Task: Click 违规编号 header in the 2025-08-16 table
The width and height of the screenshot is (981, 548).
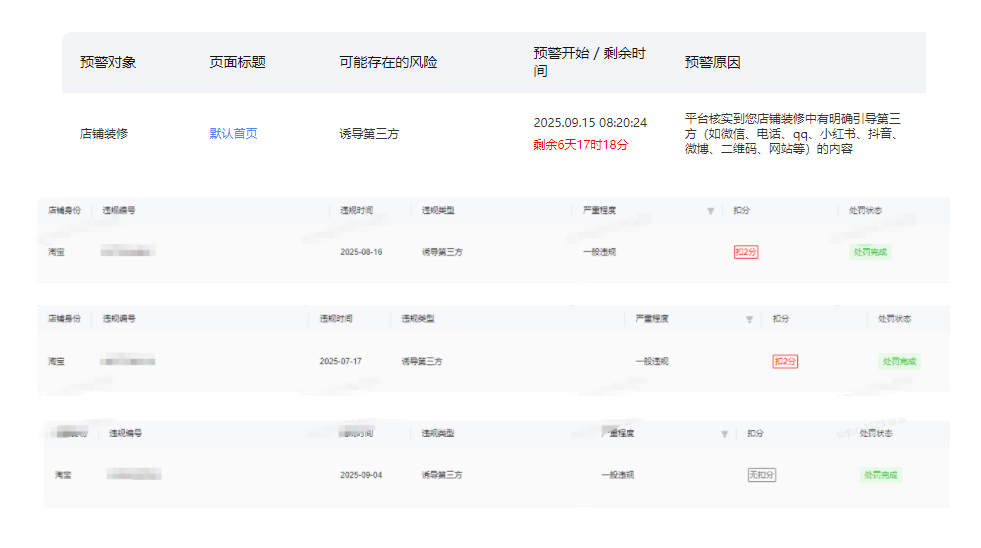Action: coord(119,211)
